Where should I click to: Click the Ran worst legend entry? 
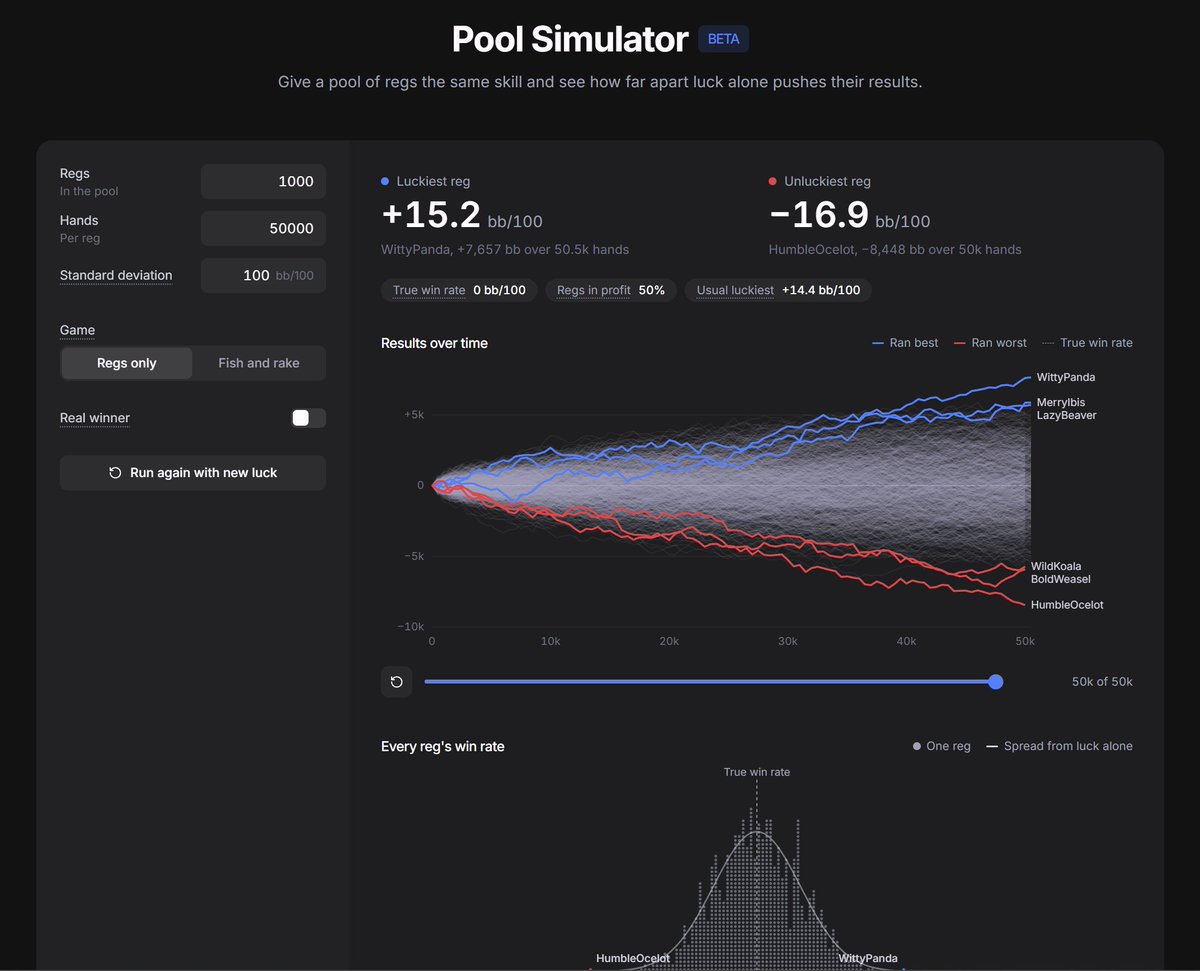990,343
